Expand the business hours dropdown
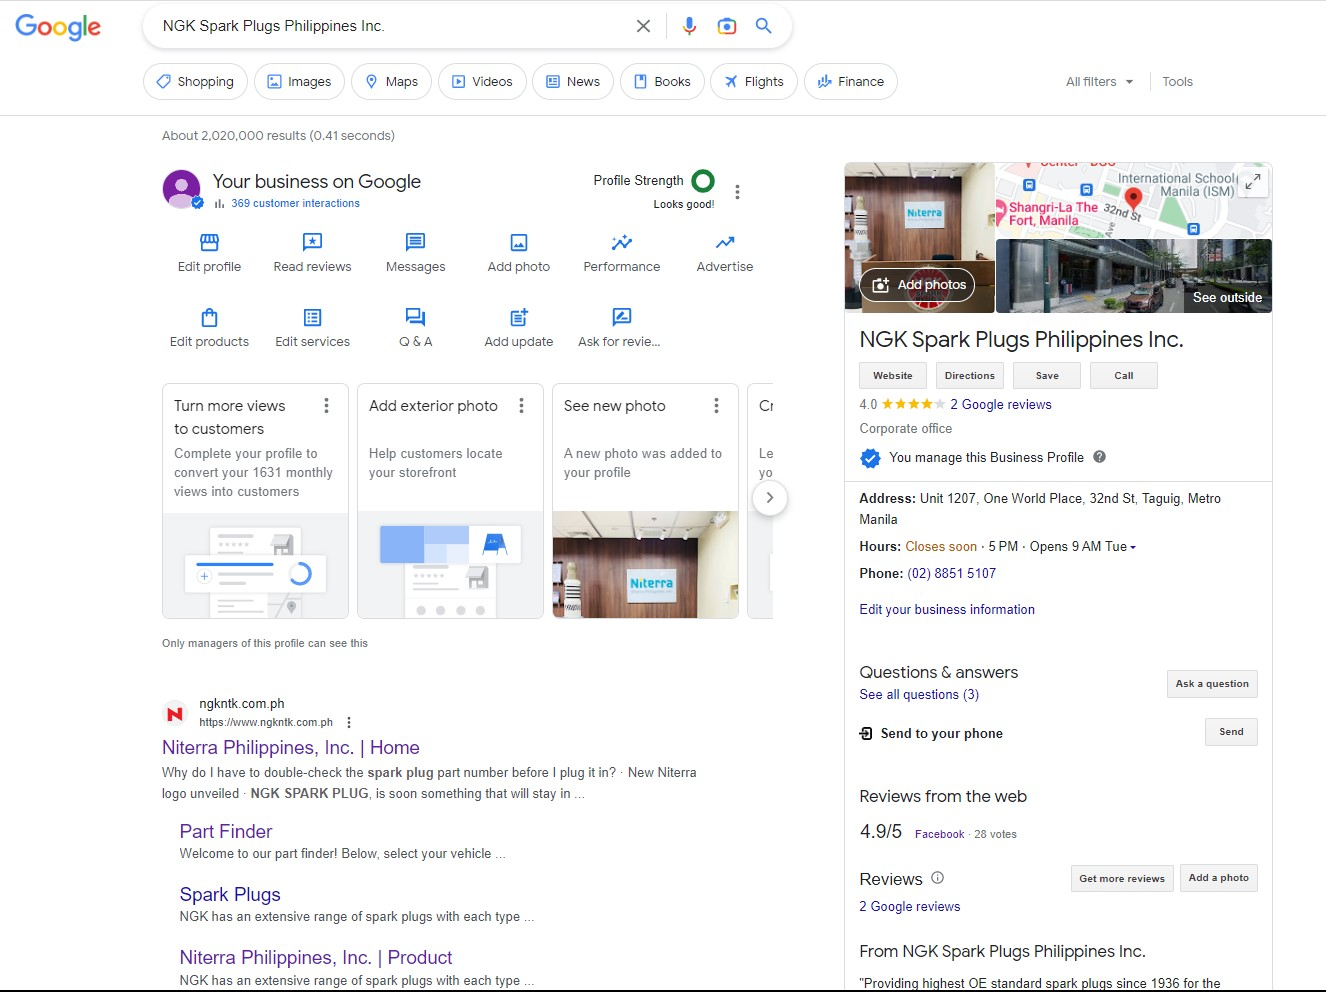 pos(1133,547)
